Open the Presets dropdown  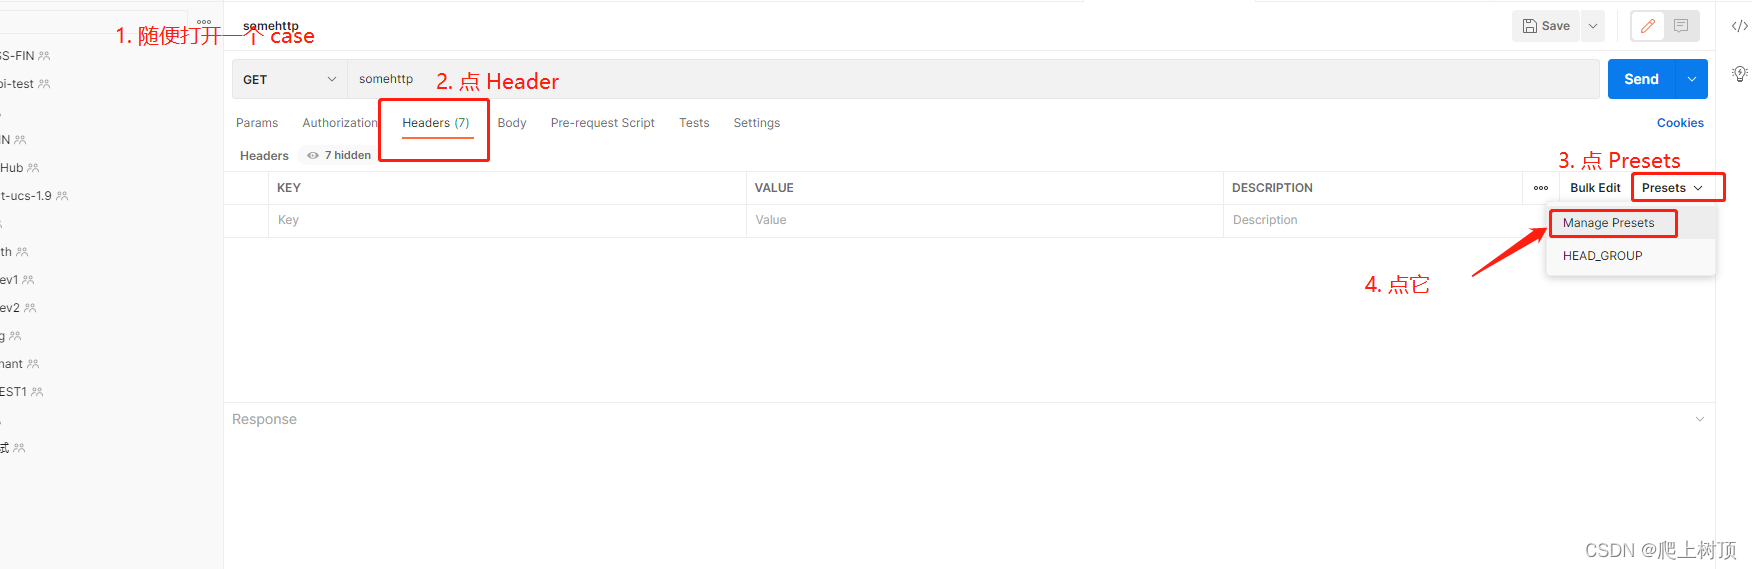click(x=1672, y=188)
